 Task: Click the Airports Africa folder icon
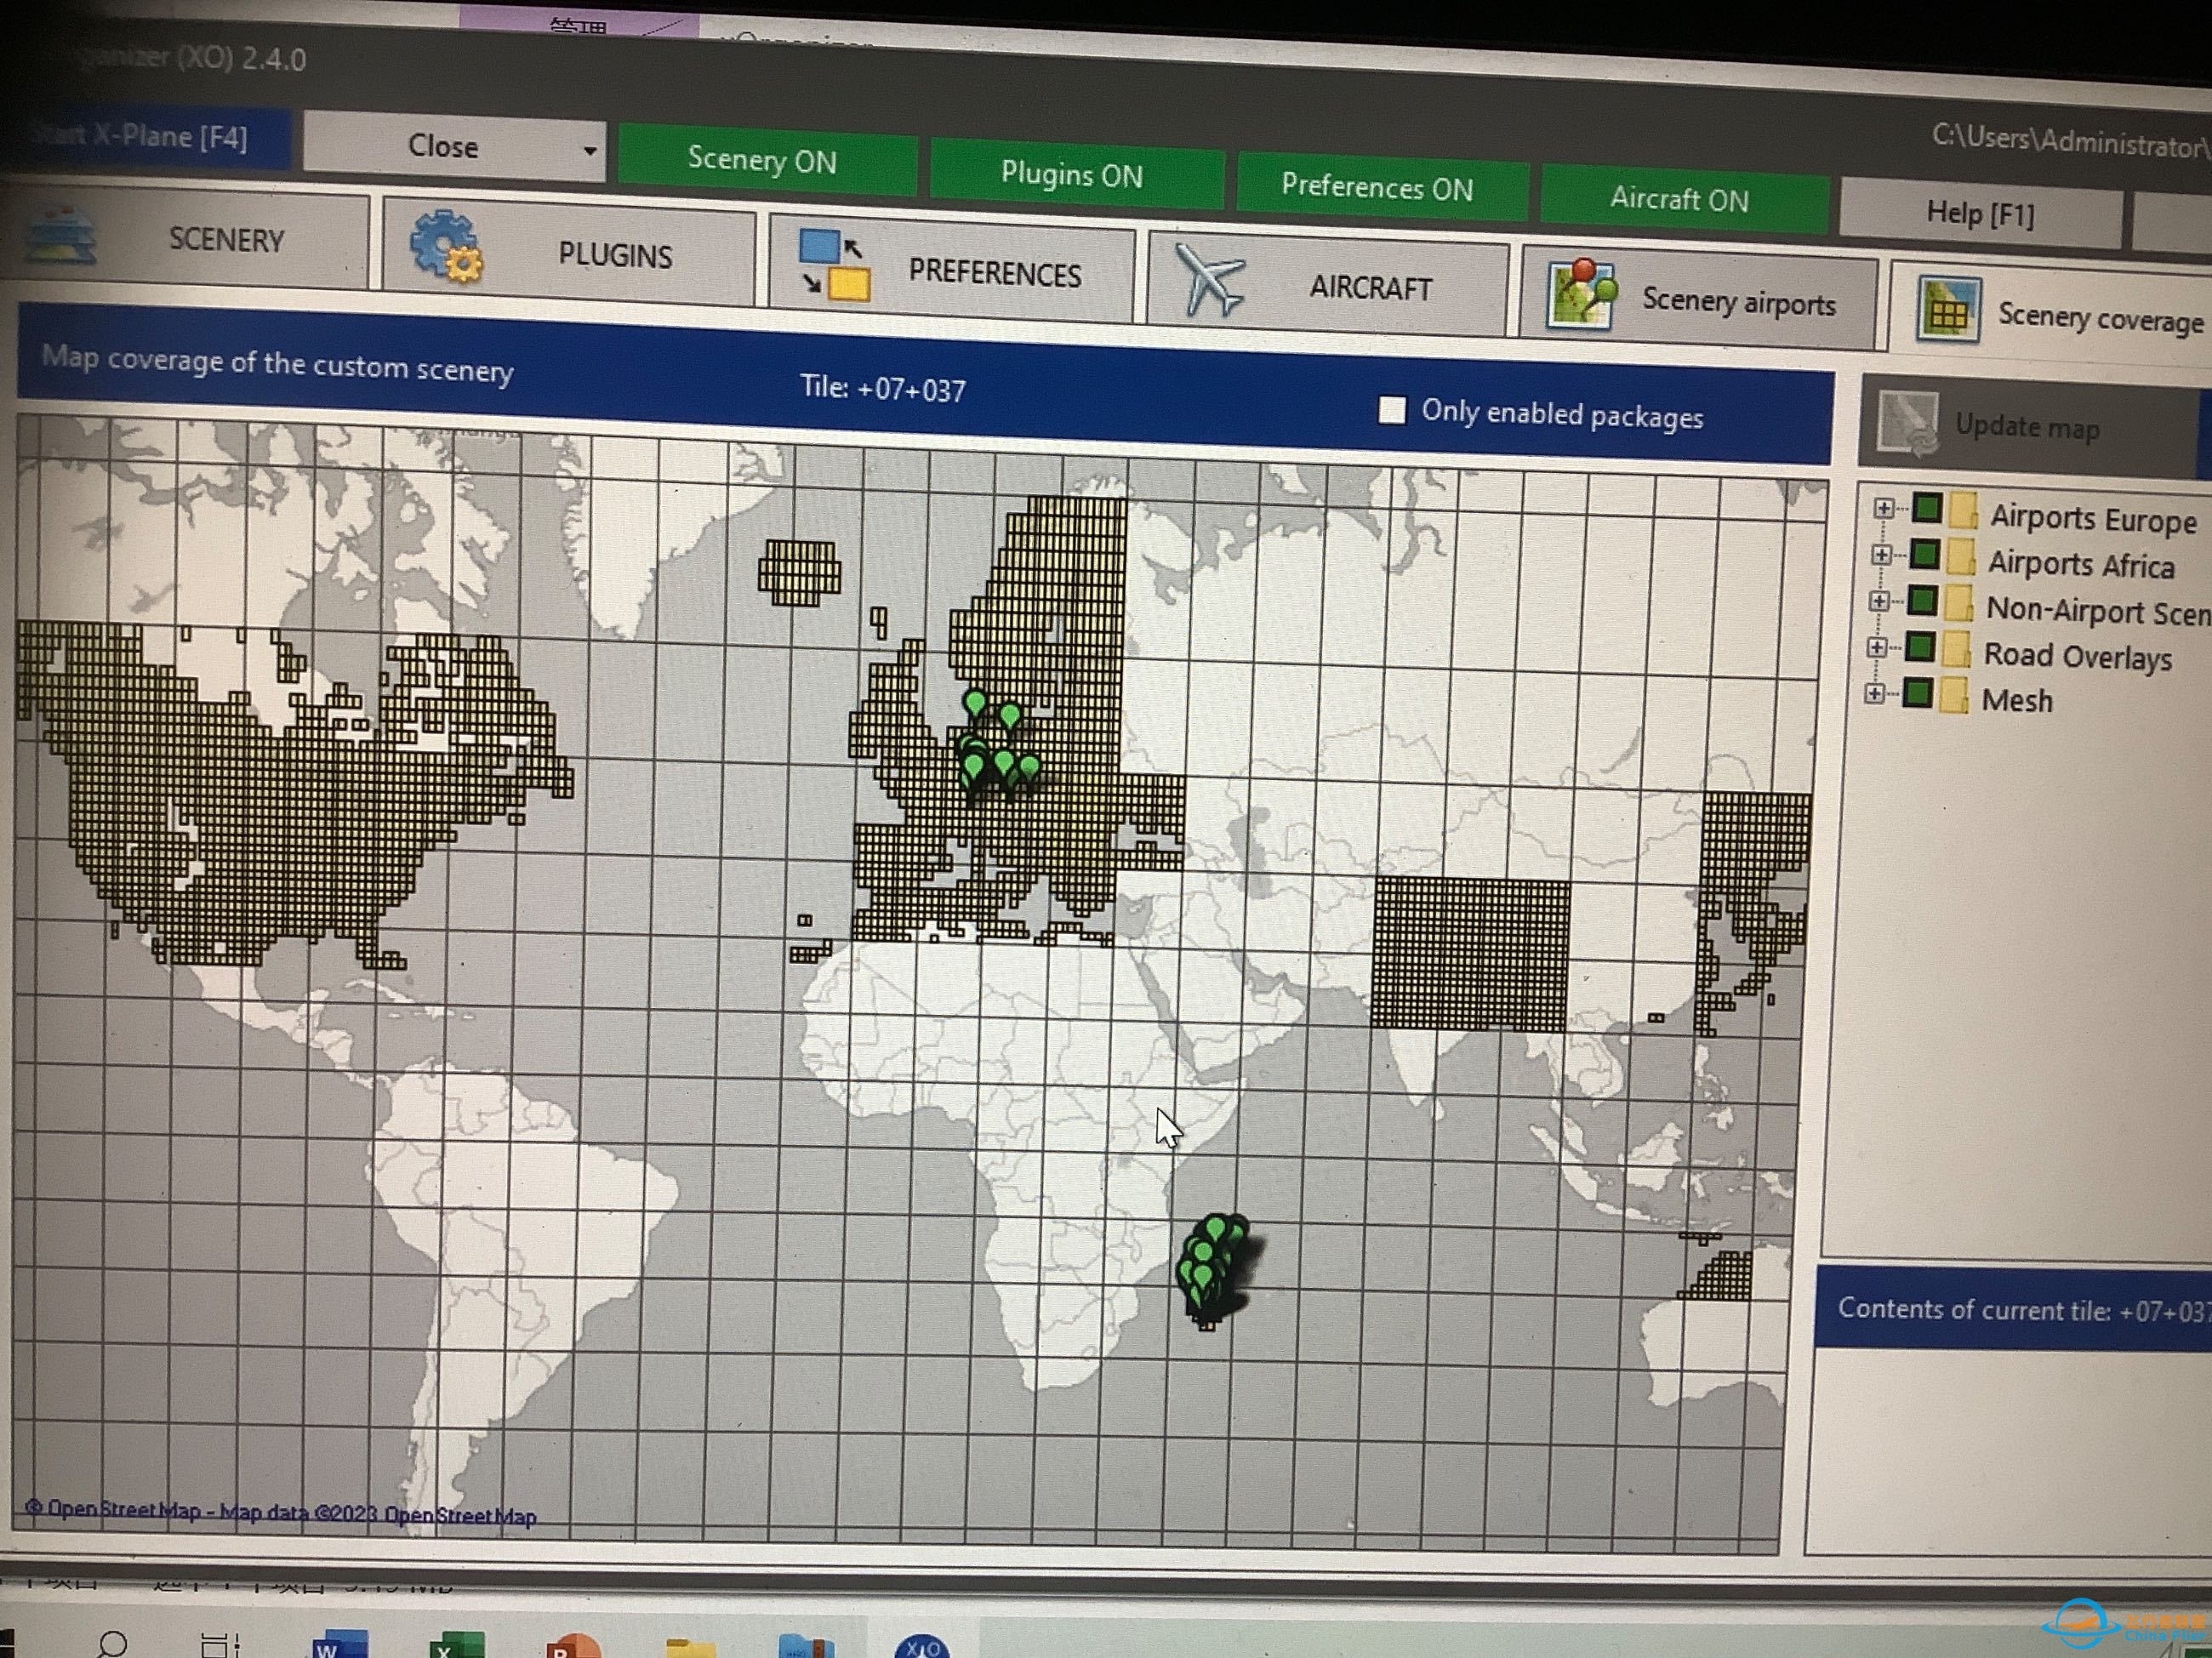point(1960,557)
